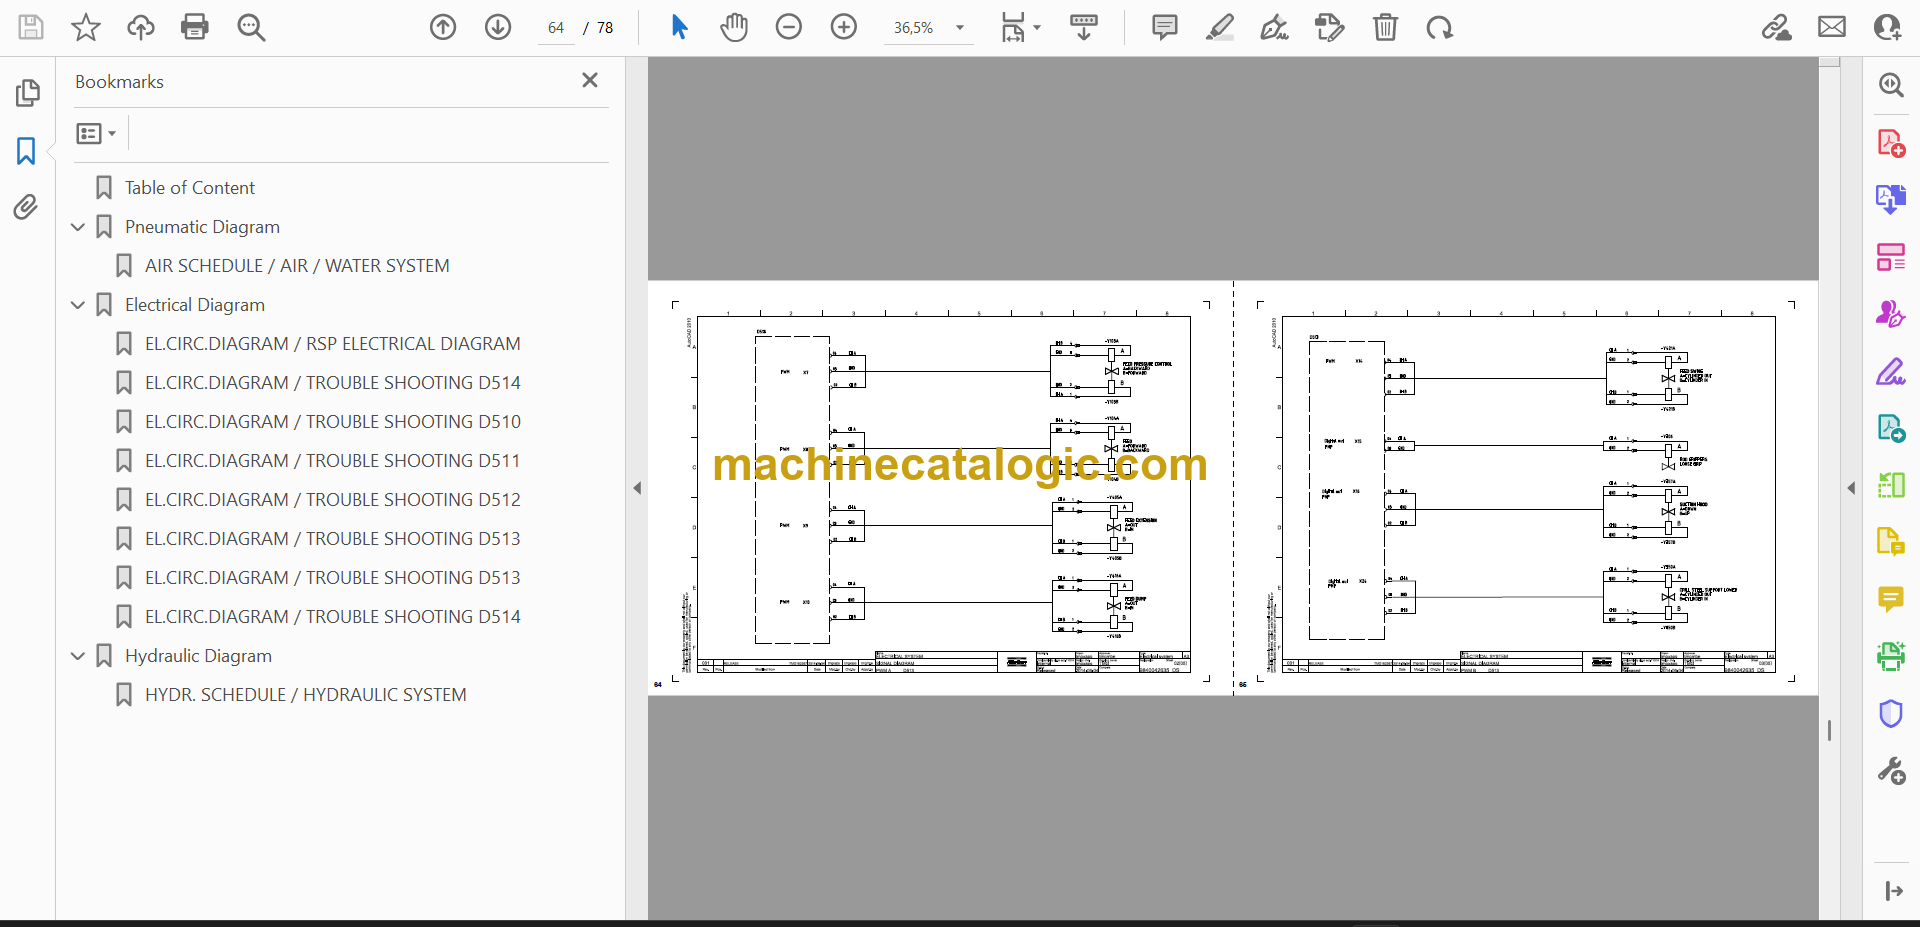Image resolution: width=1920 pixels, height=927 pixels.
Task: Expand the tools pane with the bottom arrow
Action: tap(1893, 891)
